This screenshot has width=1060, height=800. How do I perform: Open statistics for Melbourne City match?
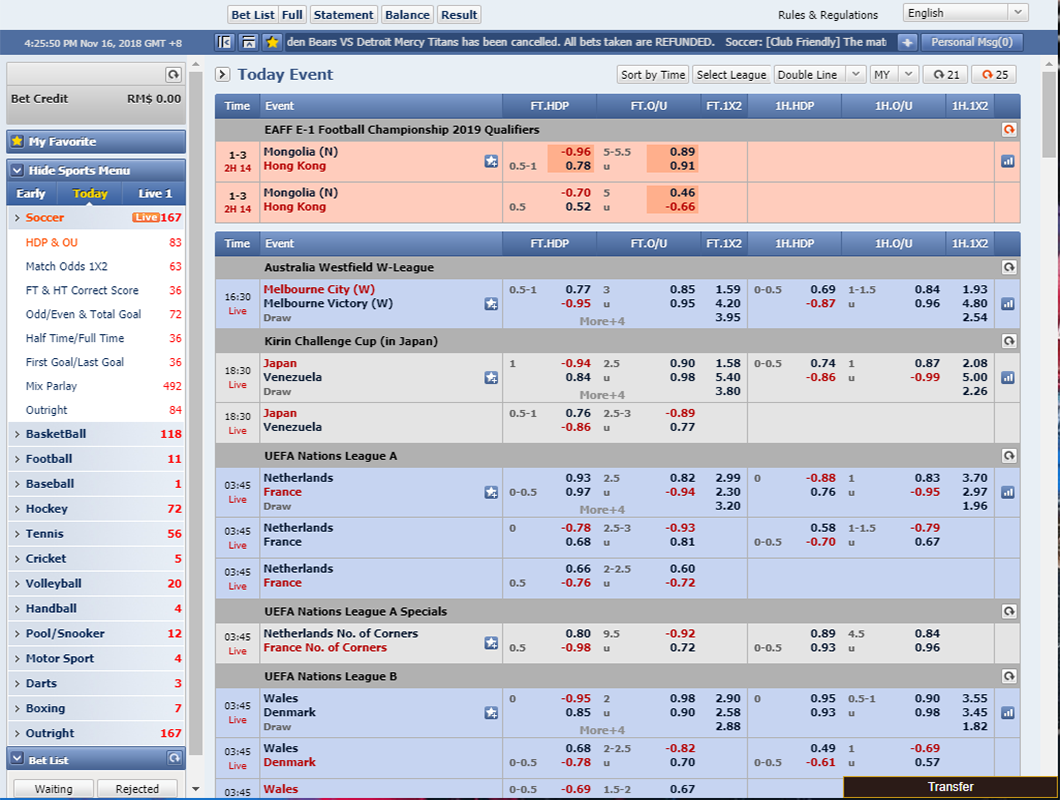1007,303
